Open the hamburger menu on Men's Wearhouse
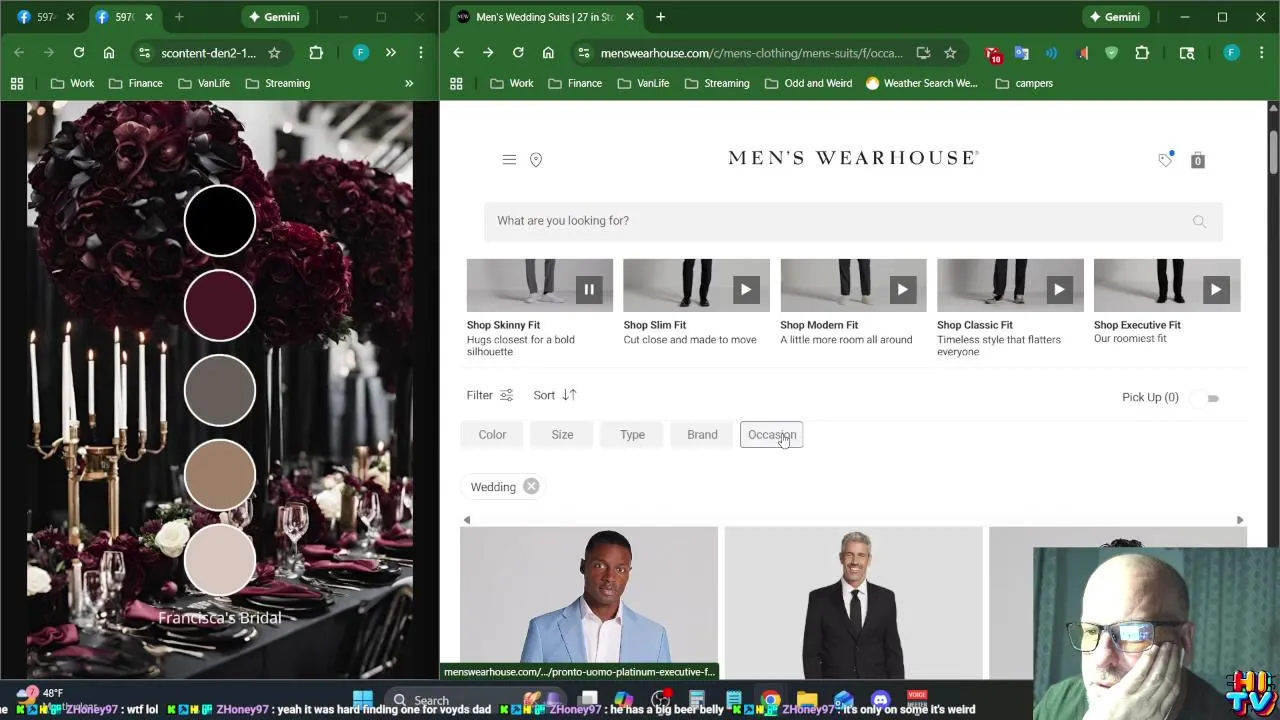This screenshot has width=1280, height=720. click(x=509, y=160)
